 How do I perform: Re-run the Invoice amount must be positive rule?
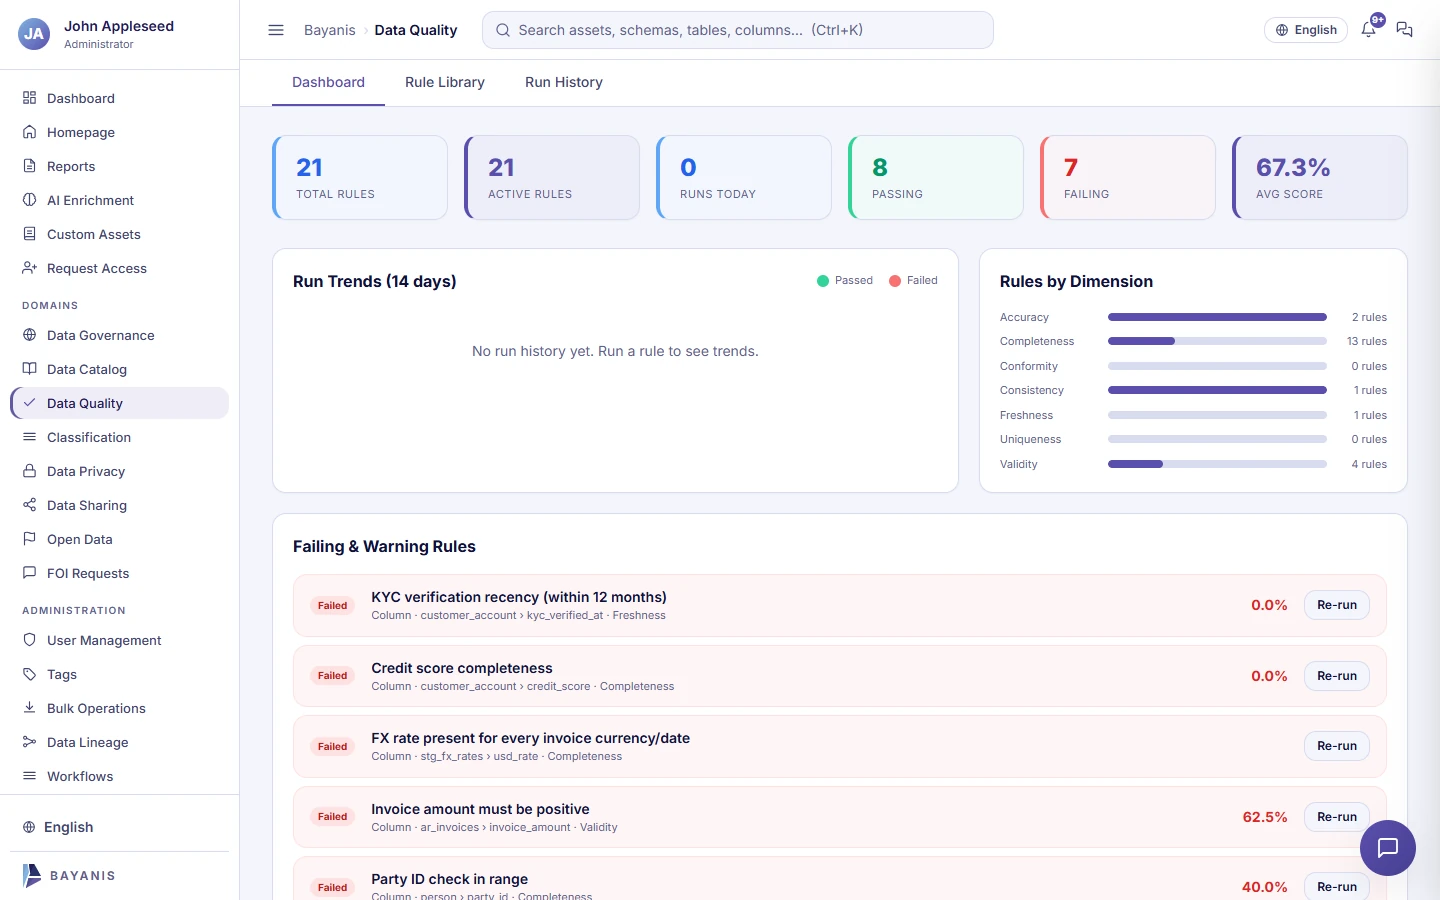tap(1337, 817)
